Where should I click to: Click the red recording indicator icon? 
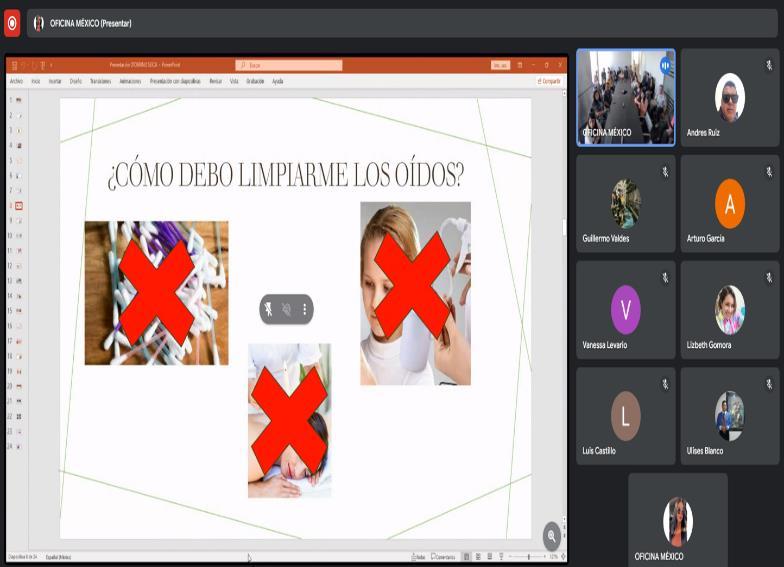(x=12, y=23)
